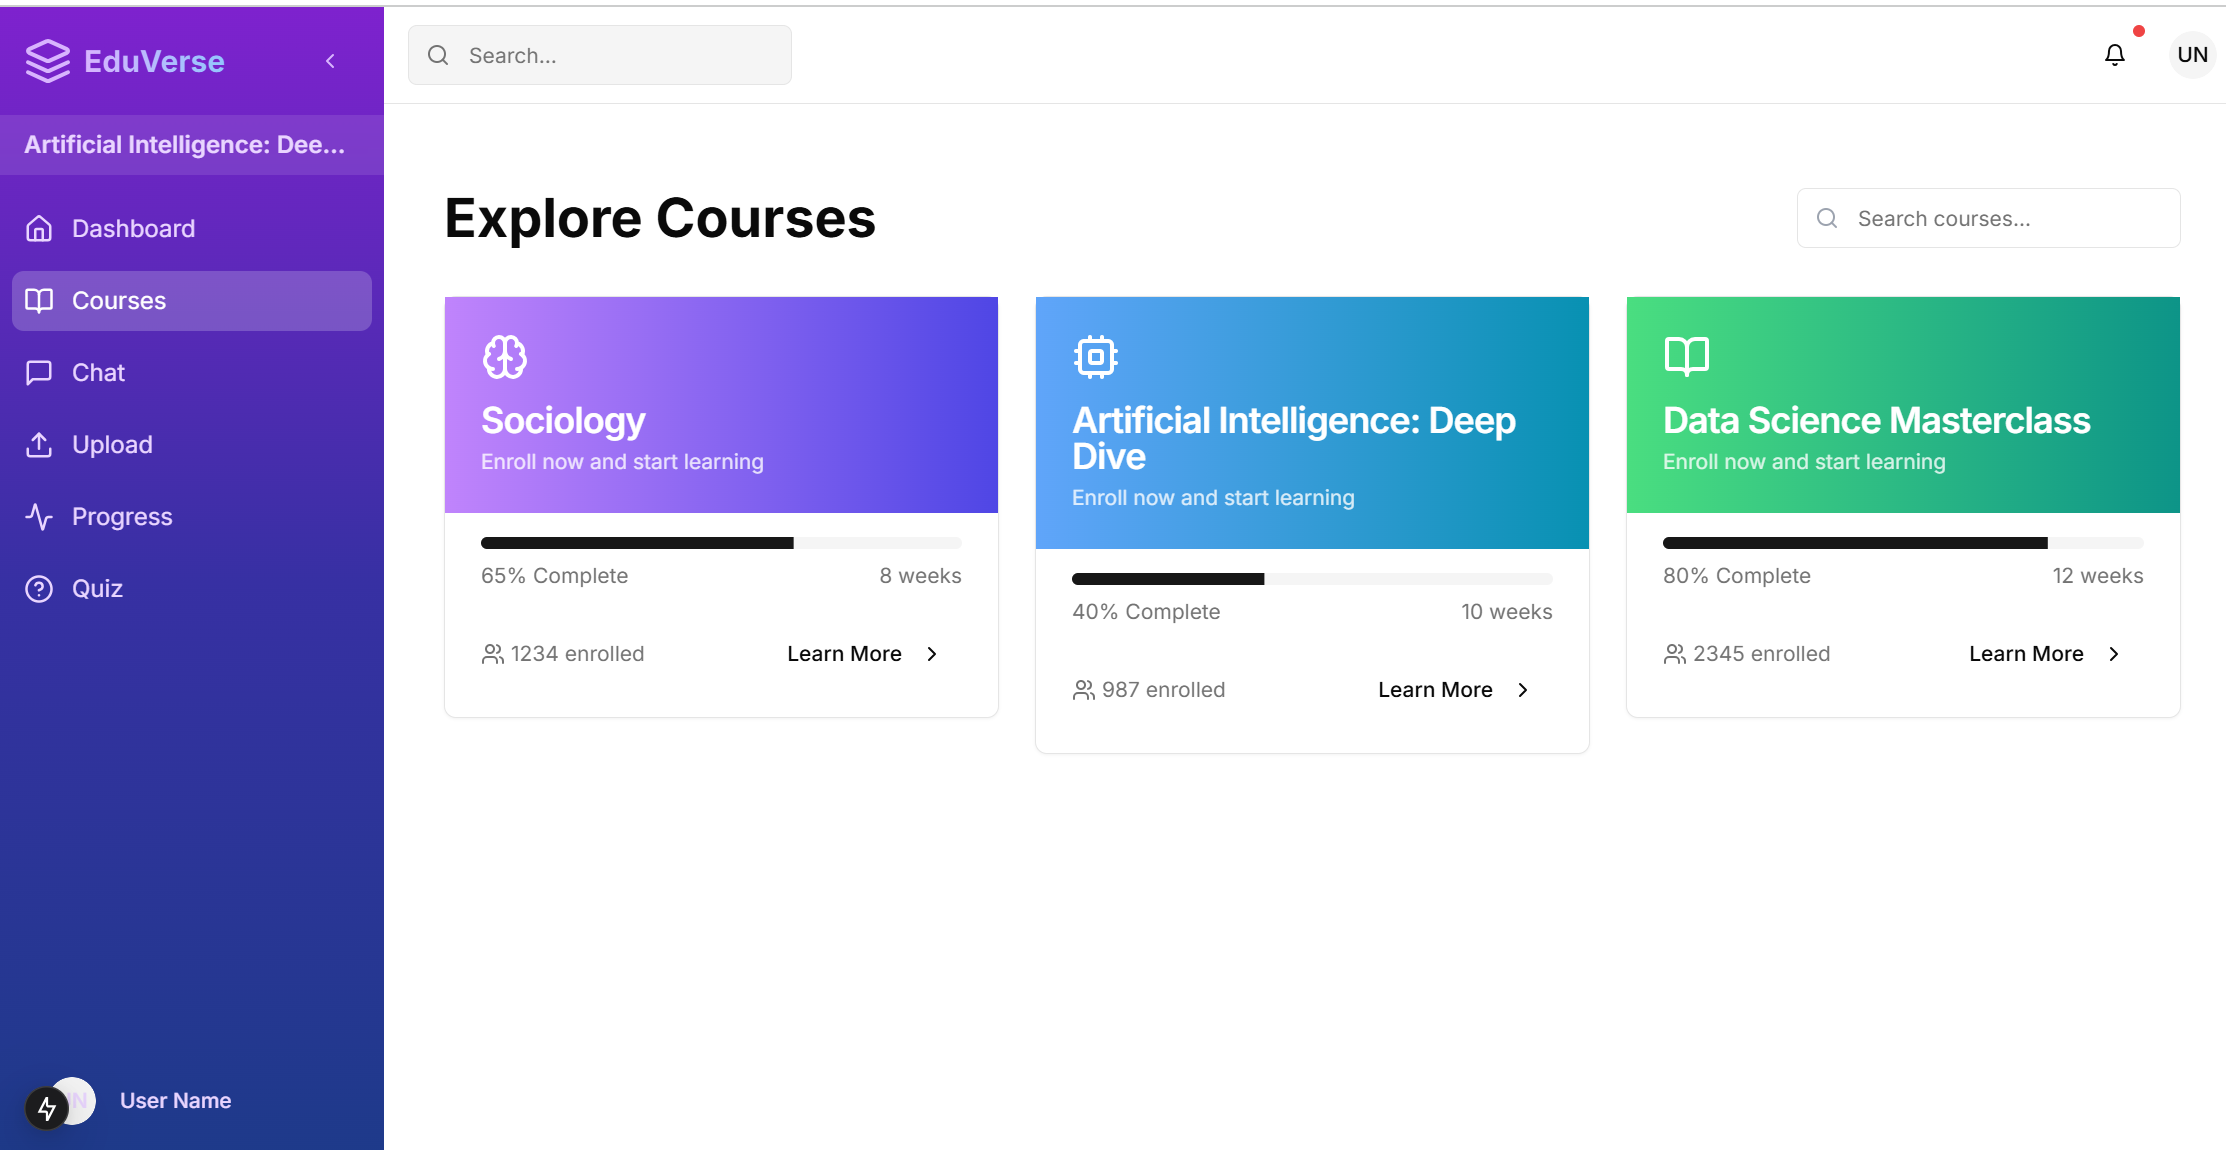
Task: Open Dashboard from the sidebar
Action: pos(133,229)
